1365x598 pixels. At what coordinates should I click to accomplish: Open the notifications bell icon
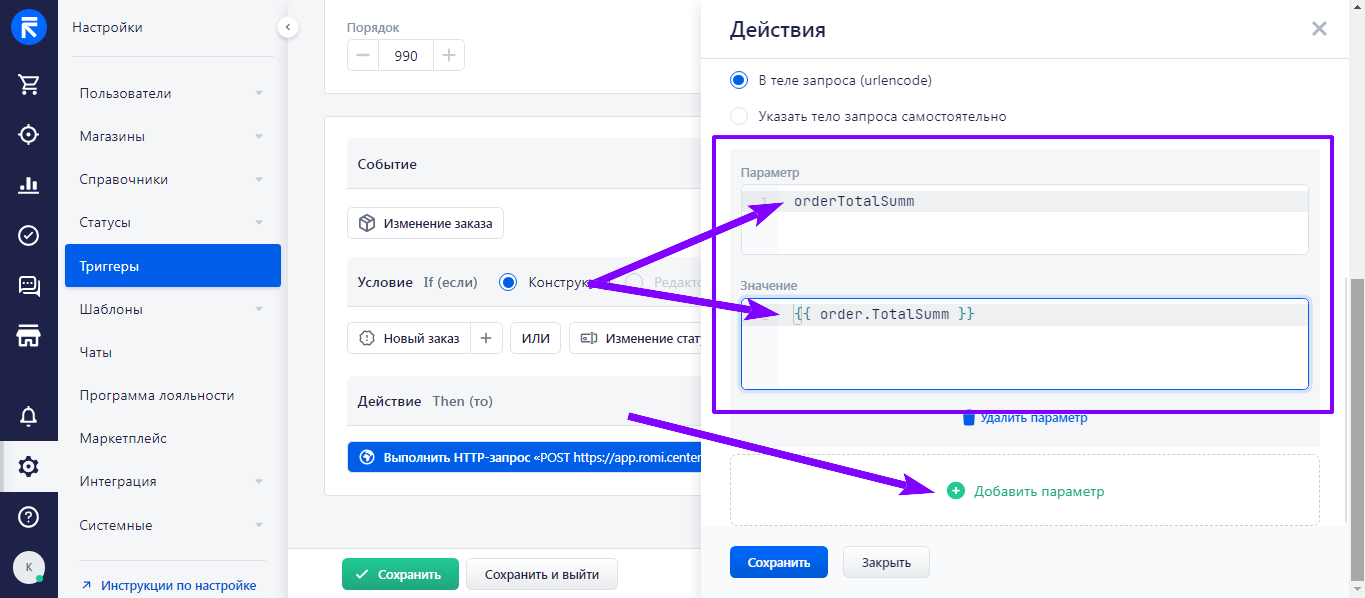(x=28, y=416)
